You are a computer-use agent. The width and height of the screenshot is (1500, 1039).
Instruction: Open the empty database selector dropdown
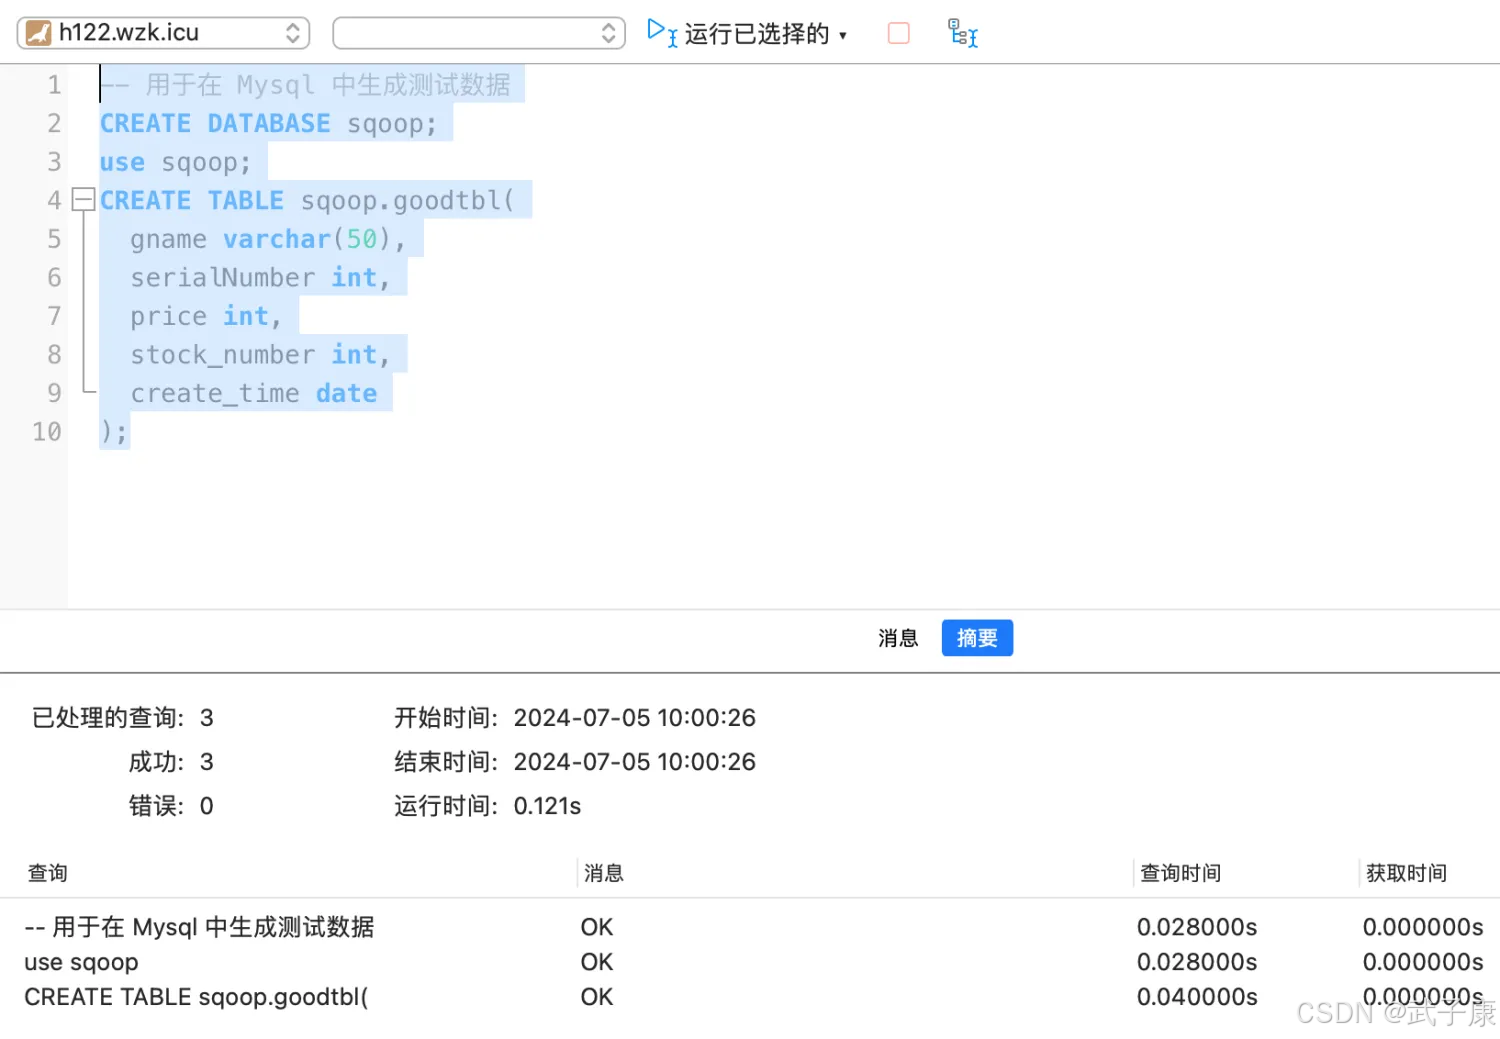[479, 33]
